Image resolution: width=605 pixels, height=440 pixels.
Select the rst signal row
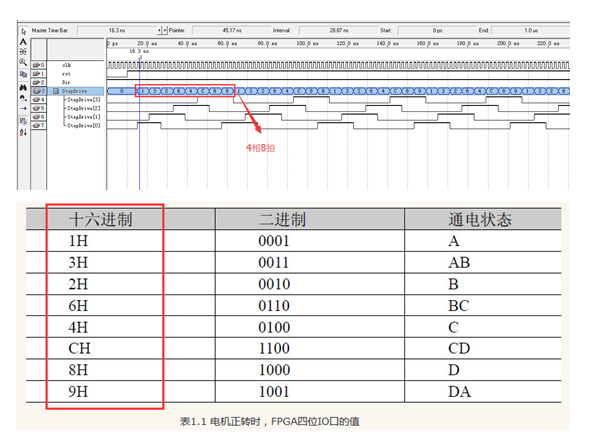66,73
